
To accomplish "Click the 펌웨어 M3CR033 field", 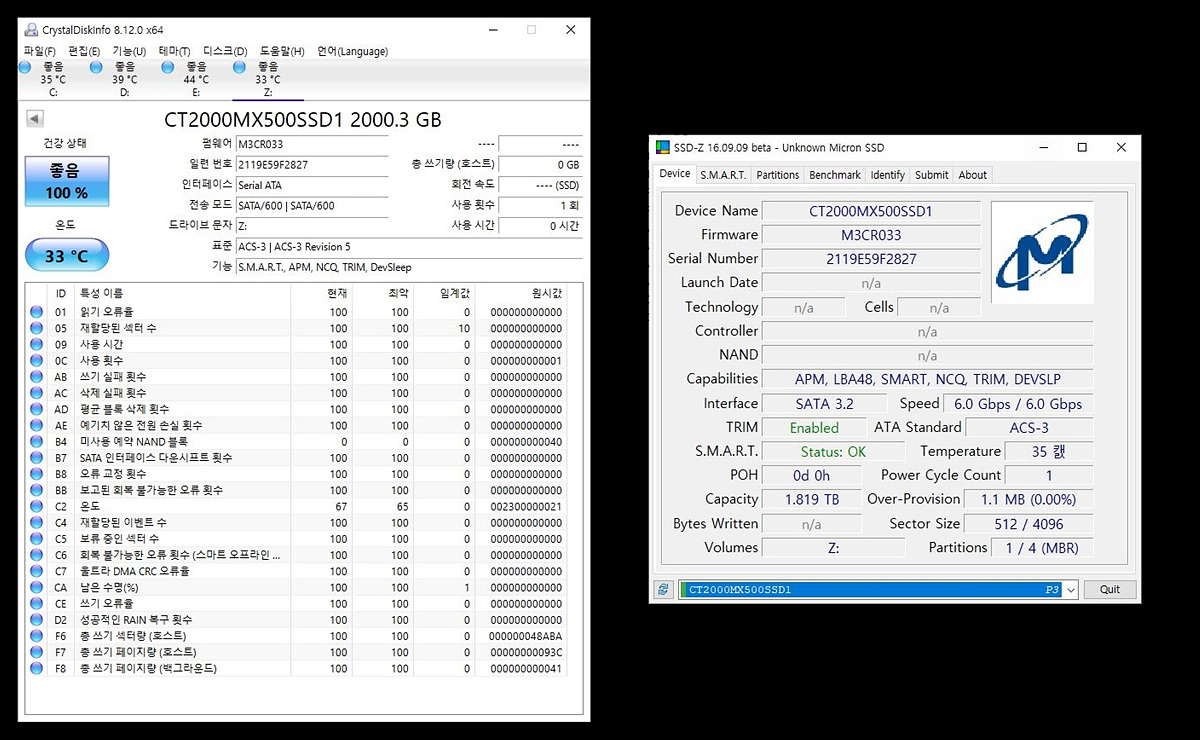I will [312, 144].
